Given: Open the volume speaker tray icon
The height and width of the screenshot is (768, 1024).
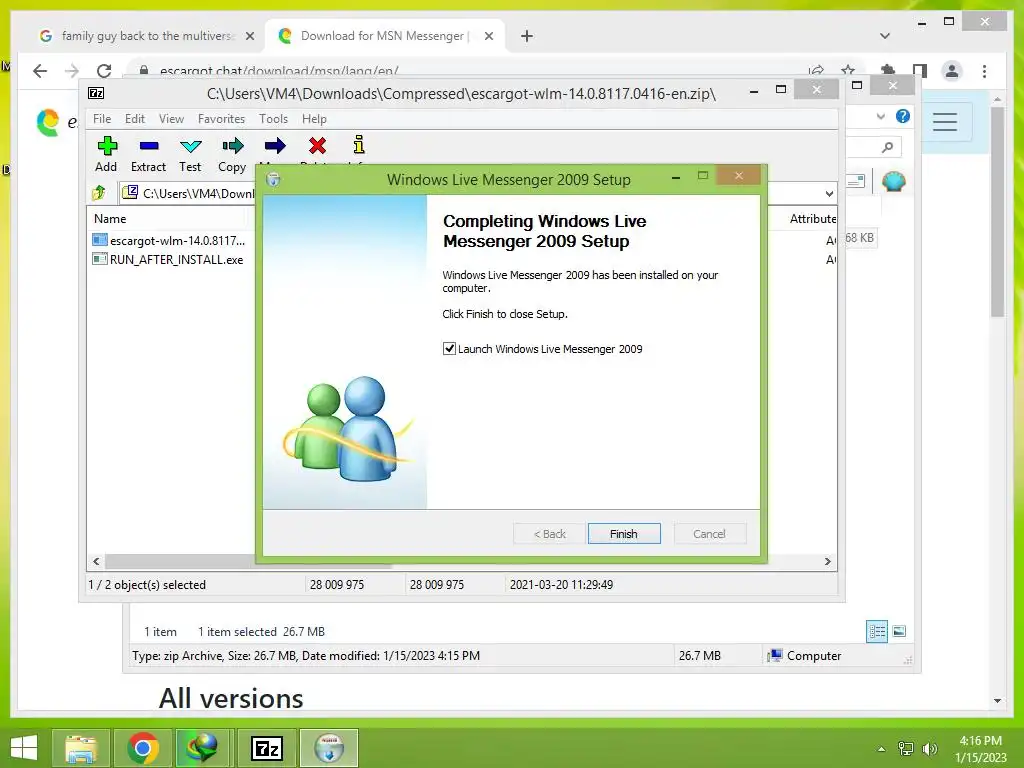Looking at the screenshot, I should tap(929, 749).
